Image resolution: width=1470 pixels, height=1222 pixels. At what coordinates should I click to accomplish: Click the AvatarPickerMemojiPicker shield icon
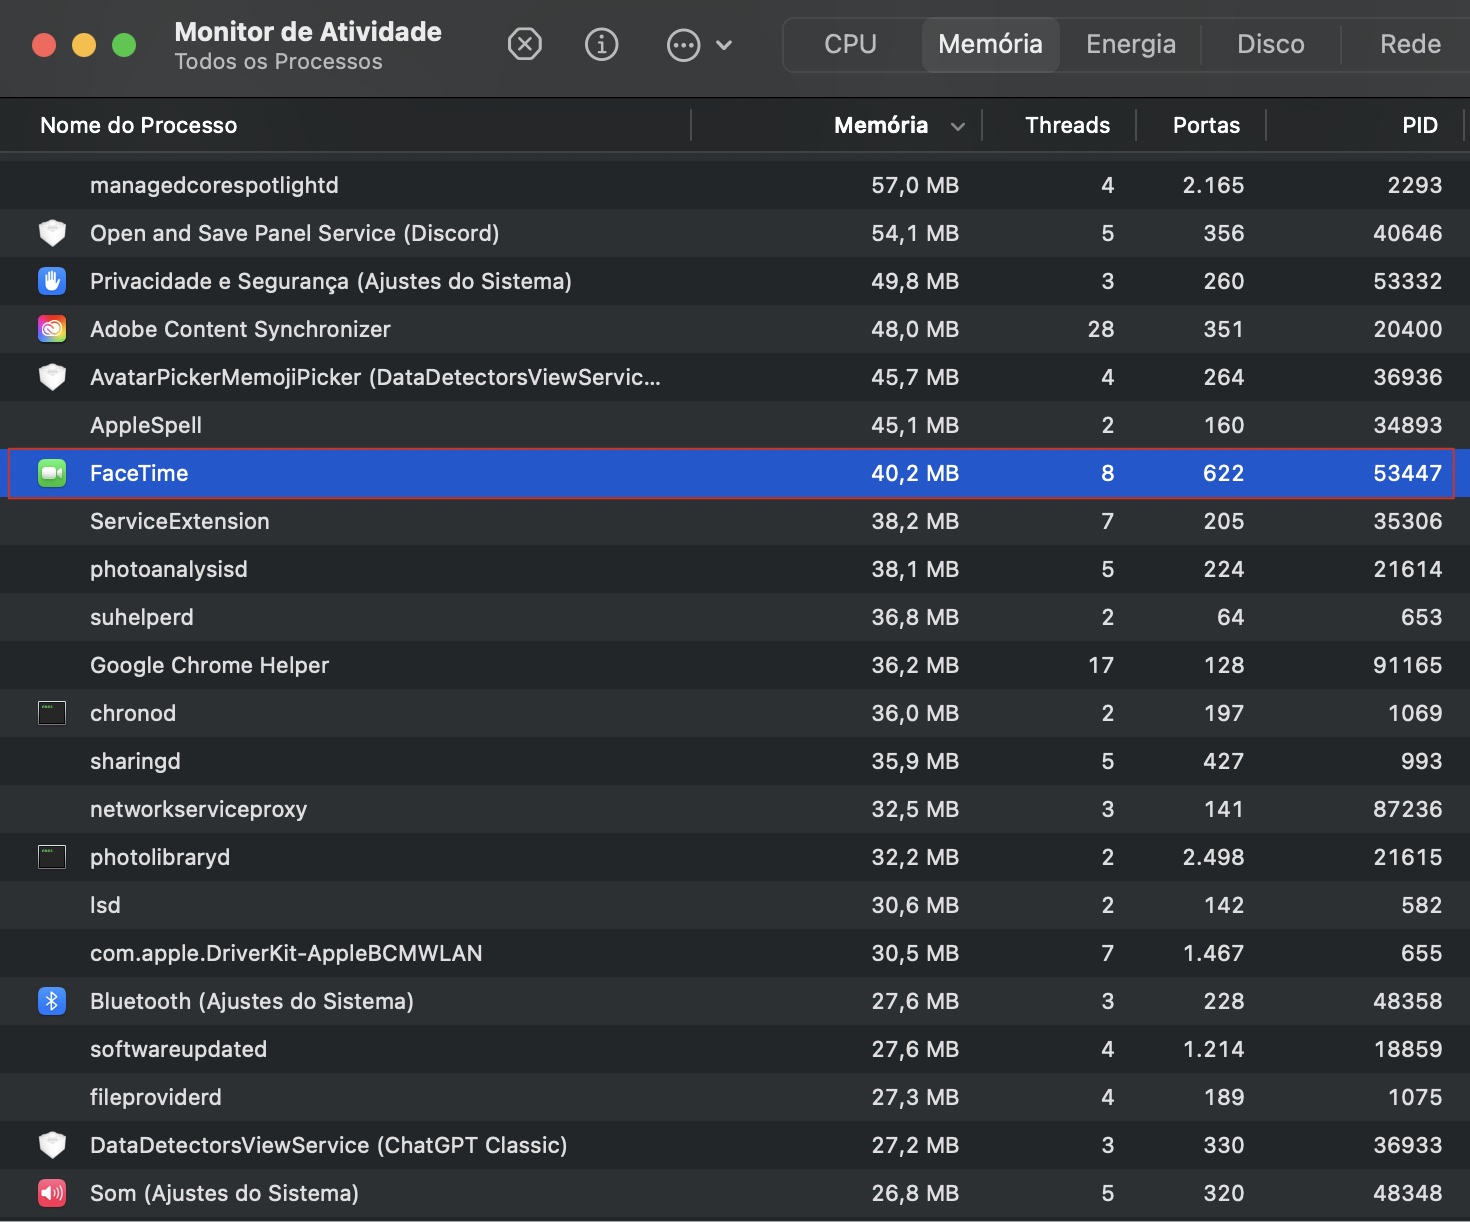[52, 377]
